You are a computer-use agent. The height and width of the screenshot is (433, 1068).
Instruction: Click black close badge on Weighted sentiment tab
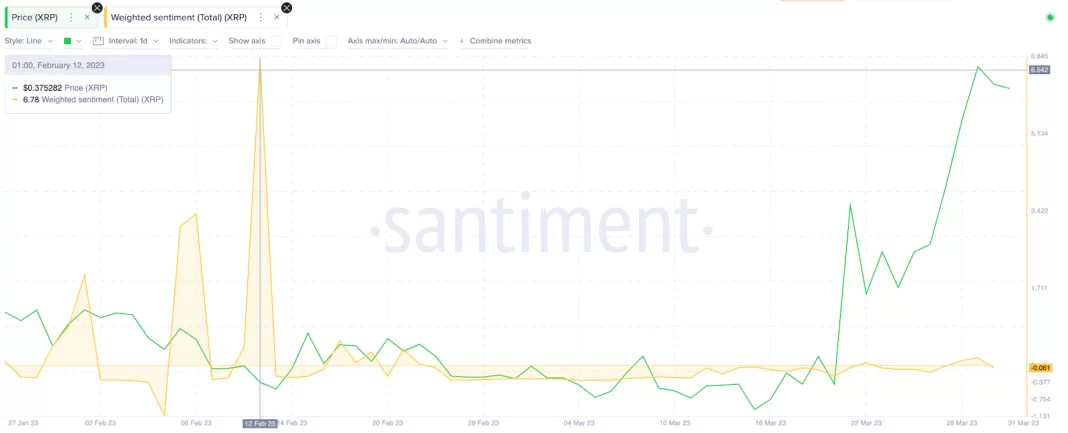(287, 7)
